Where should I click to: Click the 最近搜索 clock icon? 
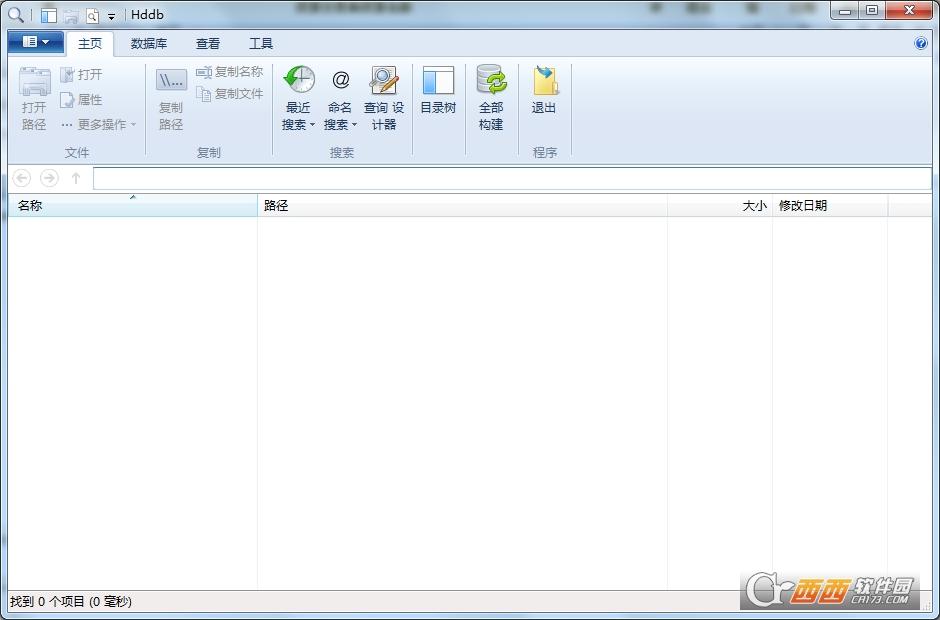point(299,80)
